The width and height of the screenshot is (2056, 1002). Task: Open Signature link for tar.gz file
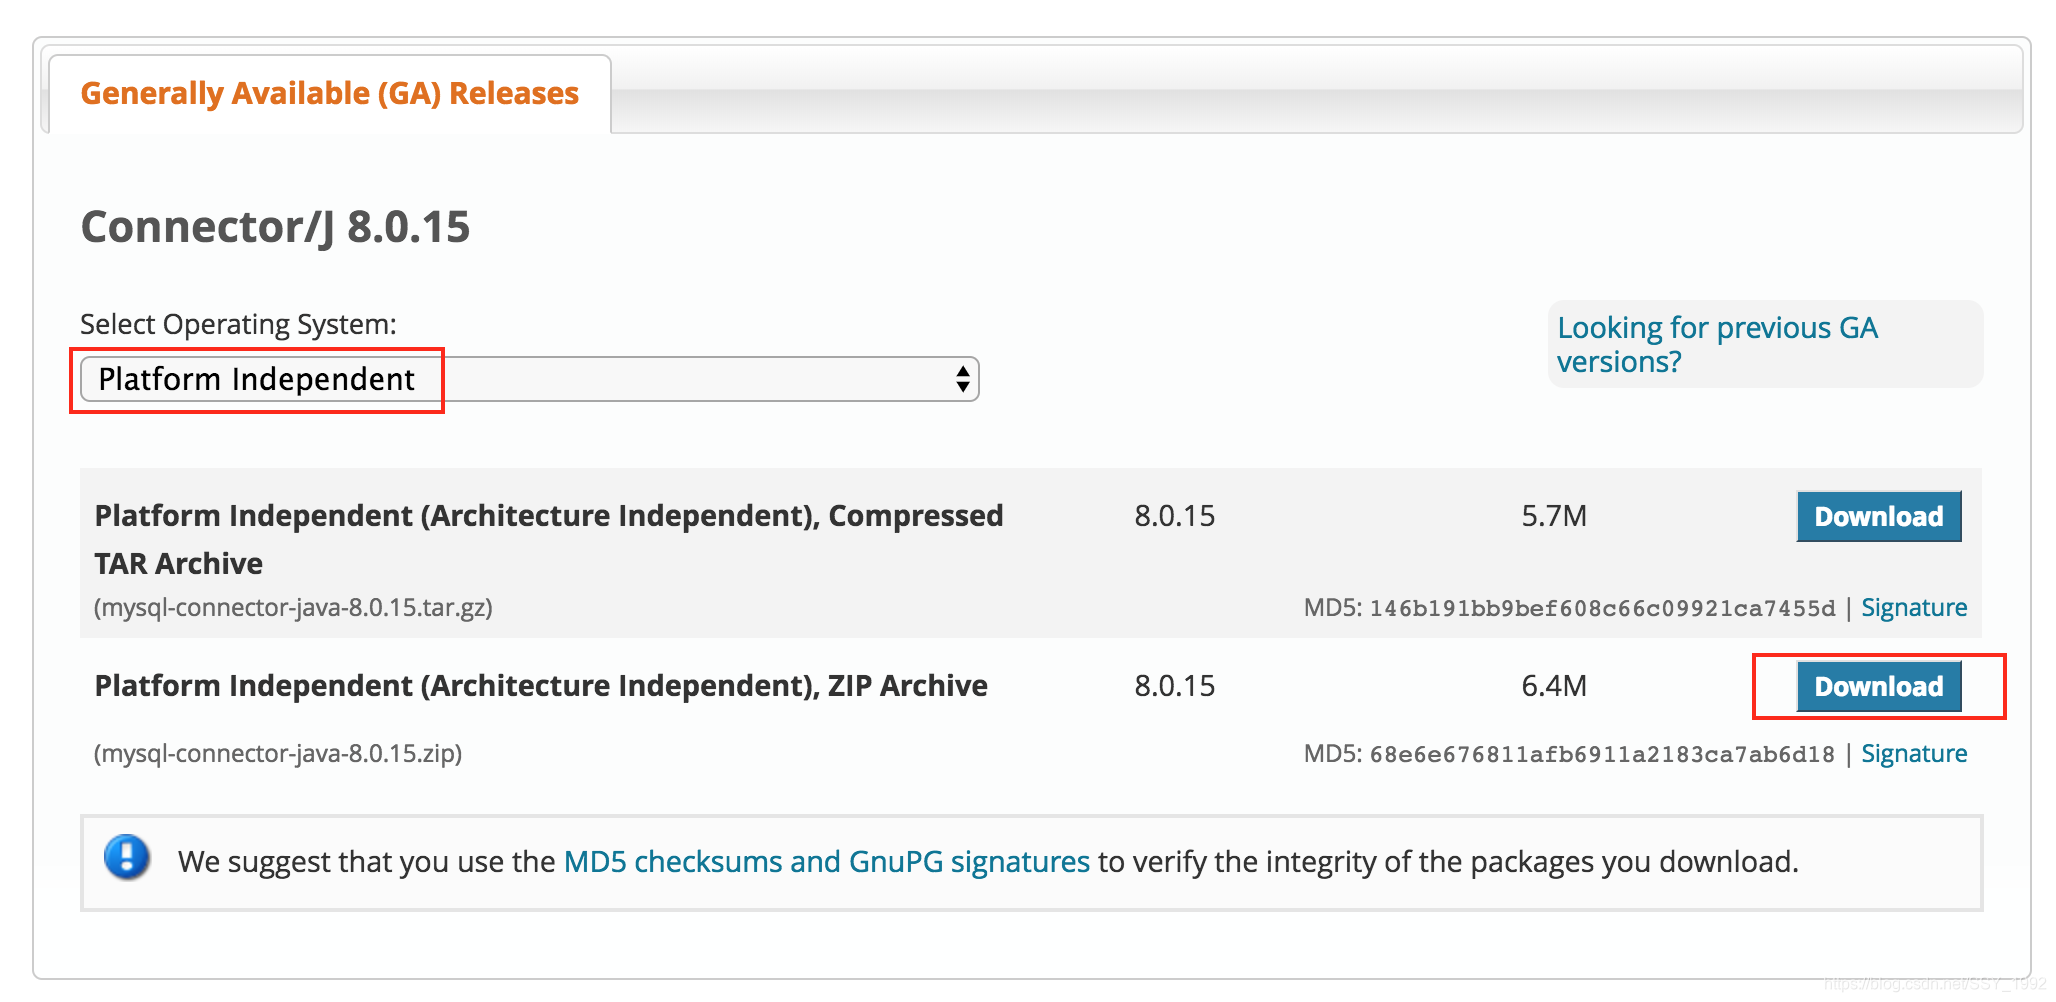coord(1914,607)
